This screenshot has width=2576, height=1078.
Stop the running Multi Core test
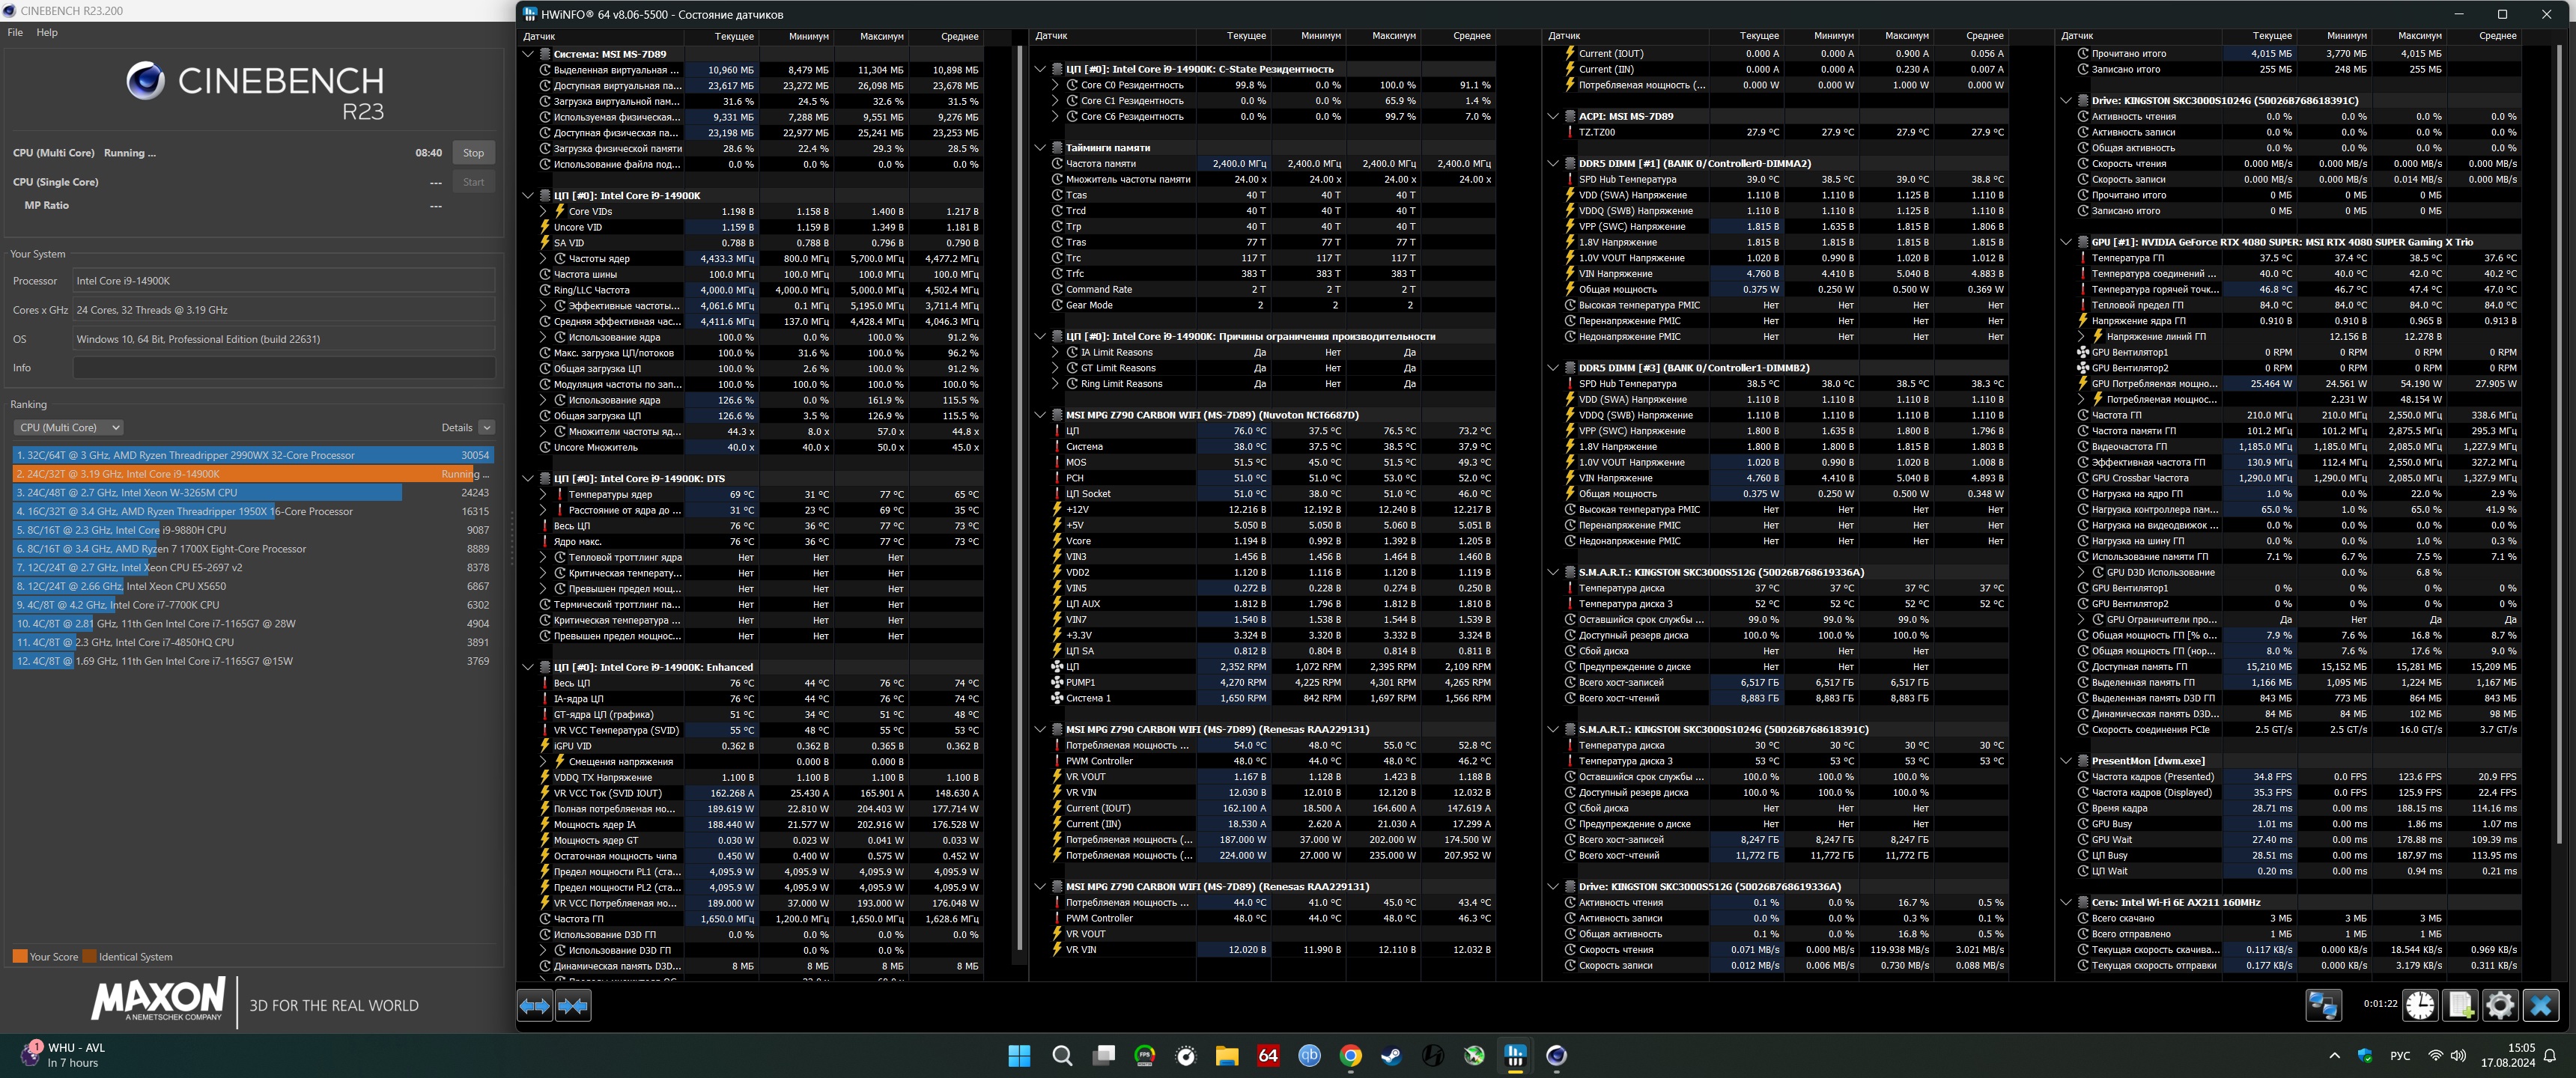(x=473, y=153)
